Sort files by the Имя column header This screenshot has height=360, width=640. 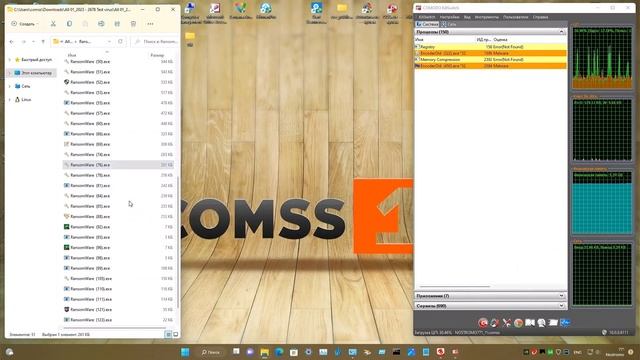(72, 55)
